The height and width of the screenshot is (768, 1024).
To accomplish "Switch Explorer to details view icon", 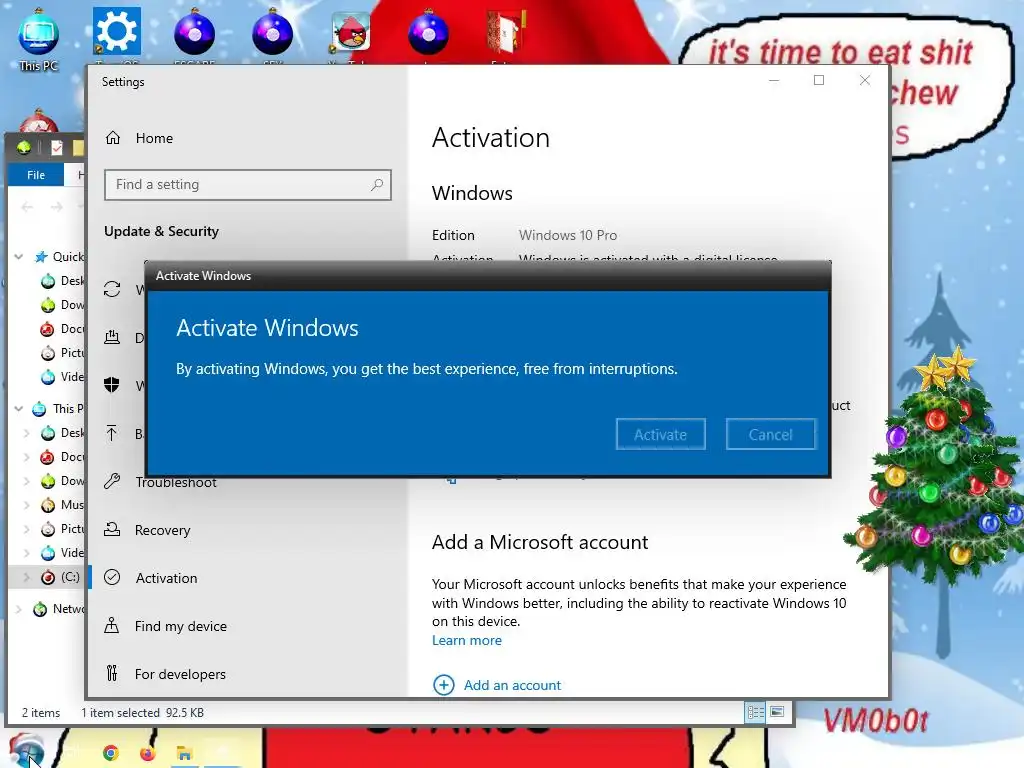I will (x=756, y=712).
